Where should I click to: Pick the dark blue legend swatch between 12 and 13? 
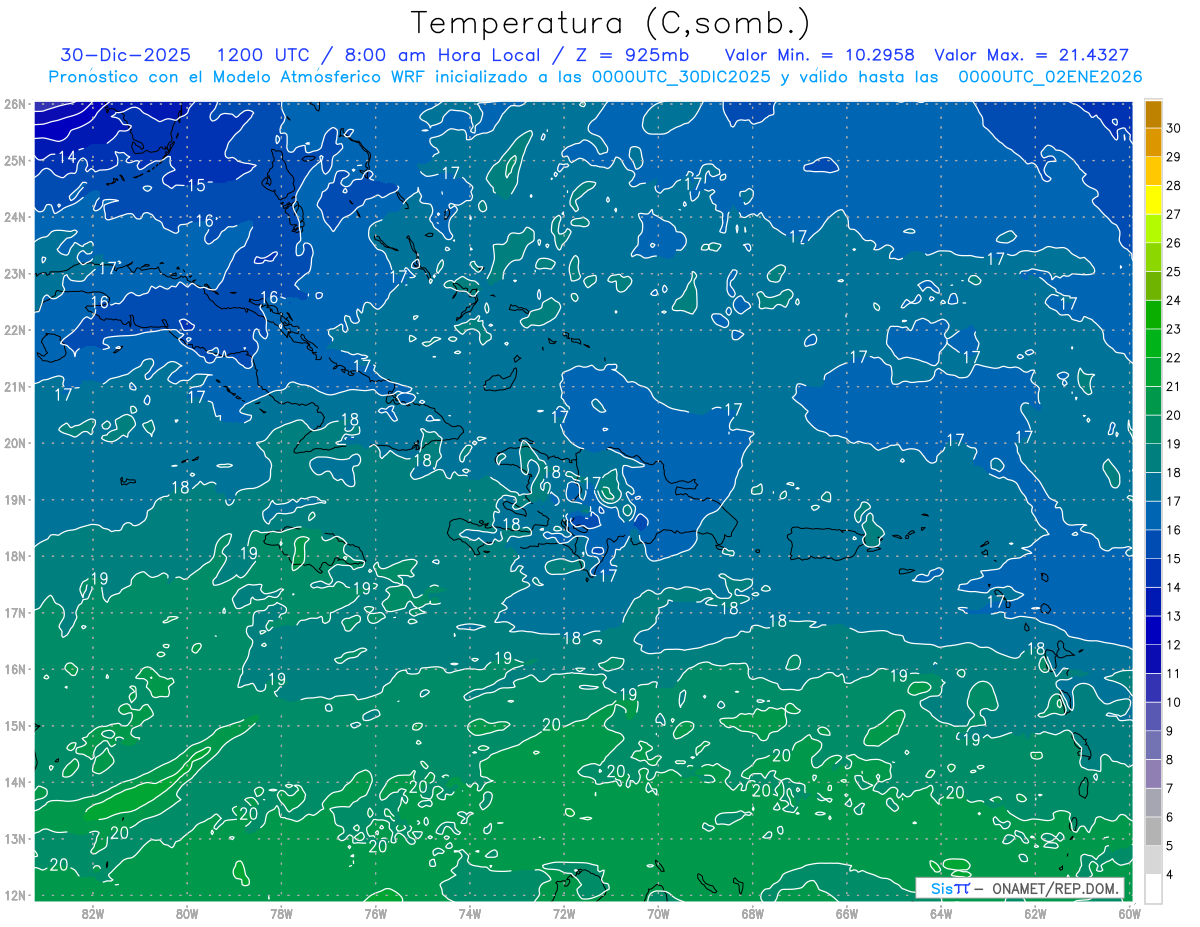point(1153,631)
